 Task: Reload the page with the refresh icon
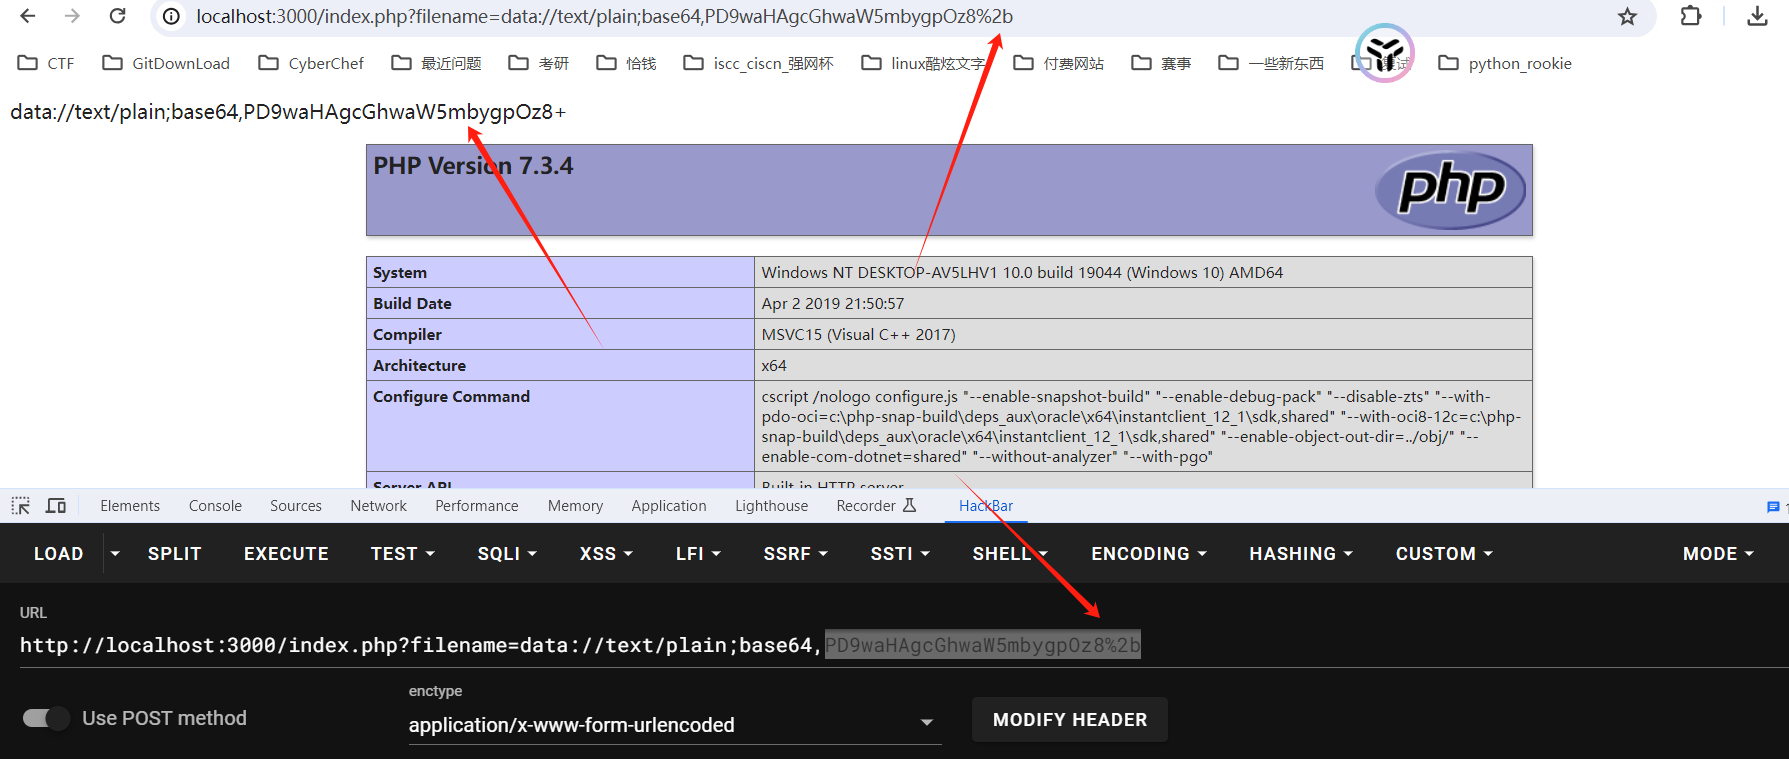tap(117, 16)
